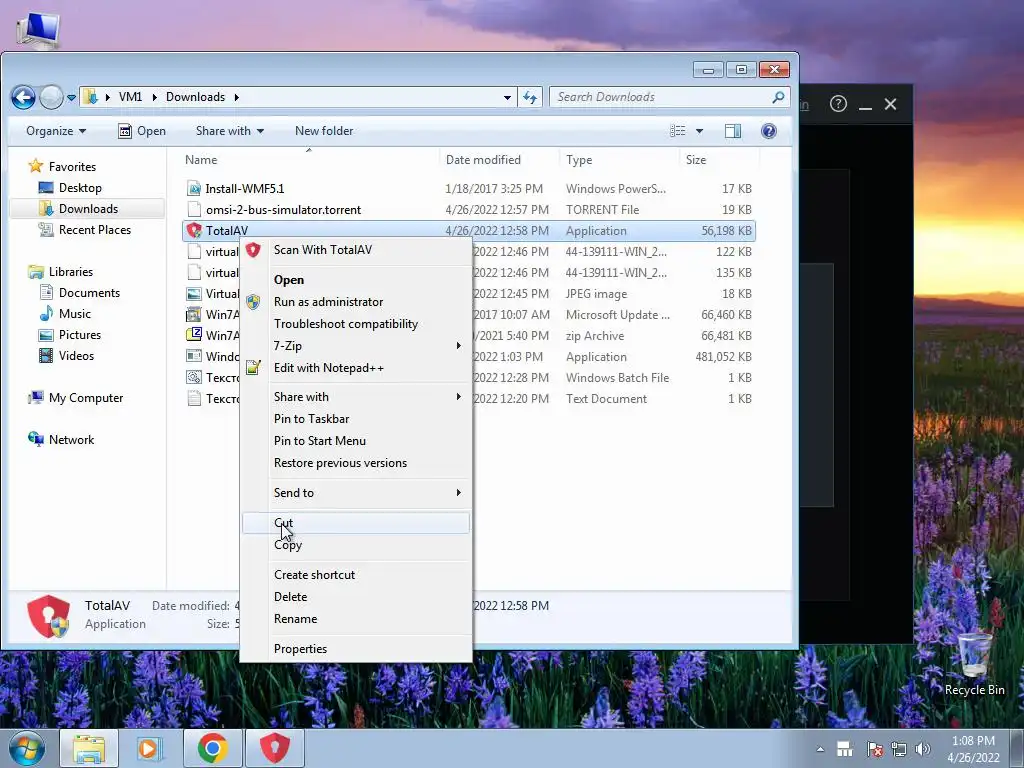
Task: Click VM1 in the address bar breadcrumb
Action: point(131,97)
